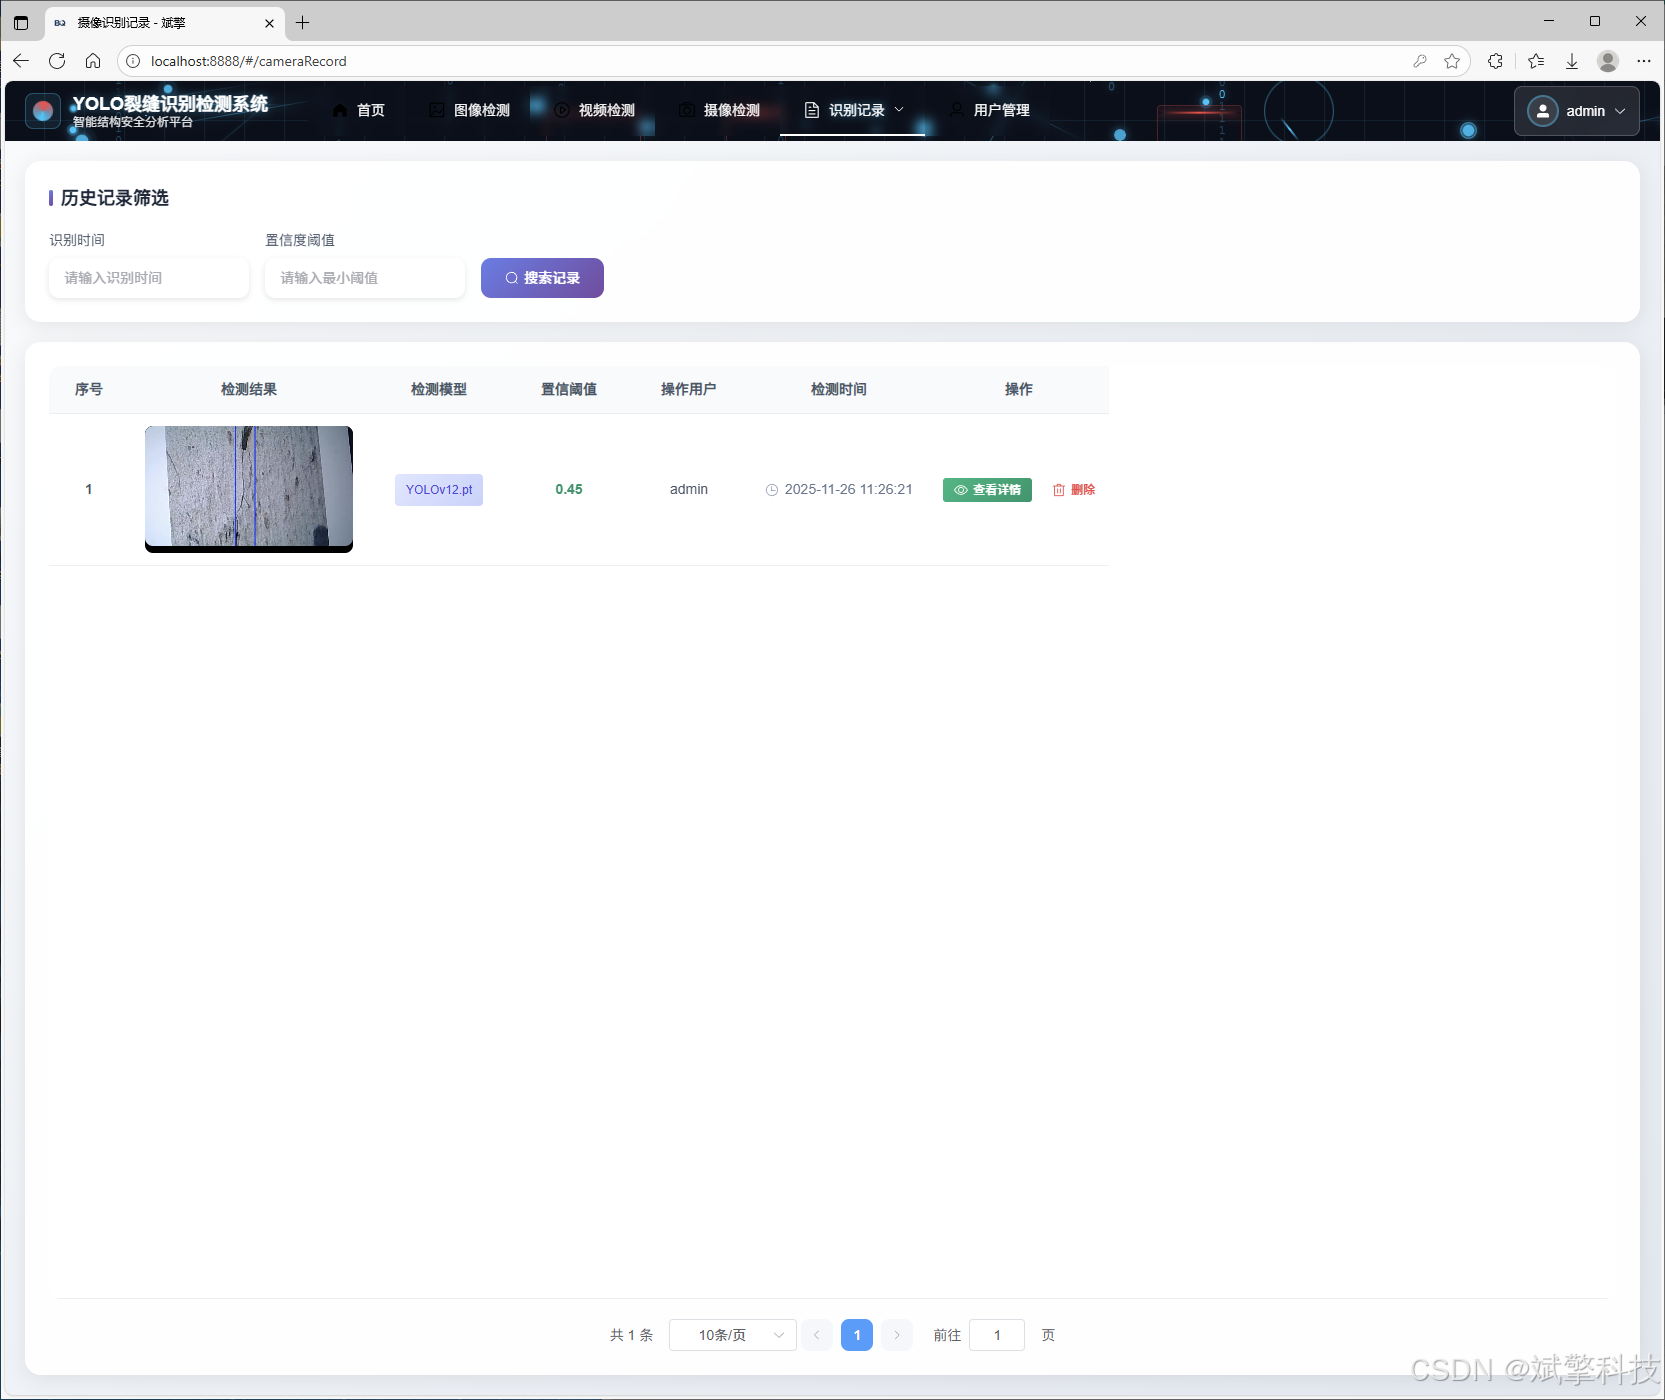1665x1400 pixels.
Task: View site information icon in address bar
Action: 133,61
